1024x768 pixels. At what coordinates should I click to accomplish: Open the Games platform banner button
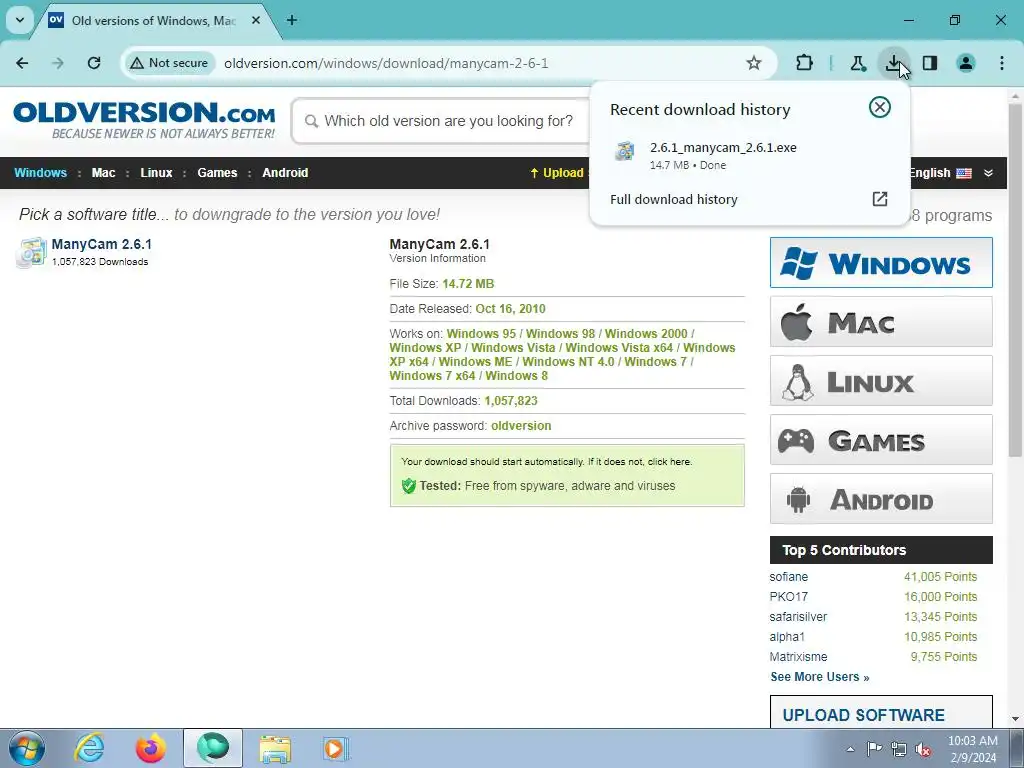(x=881, y=440)
